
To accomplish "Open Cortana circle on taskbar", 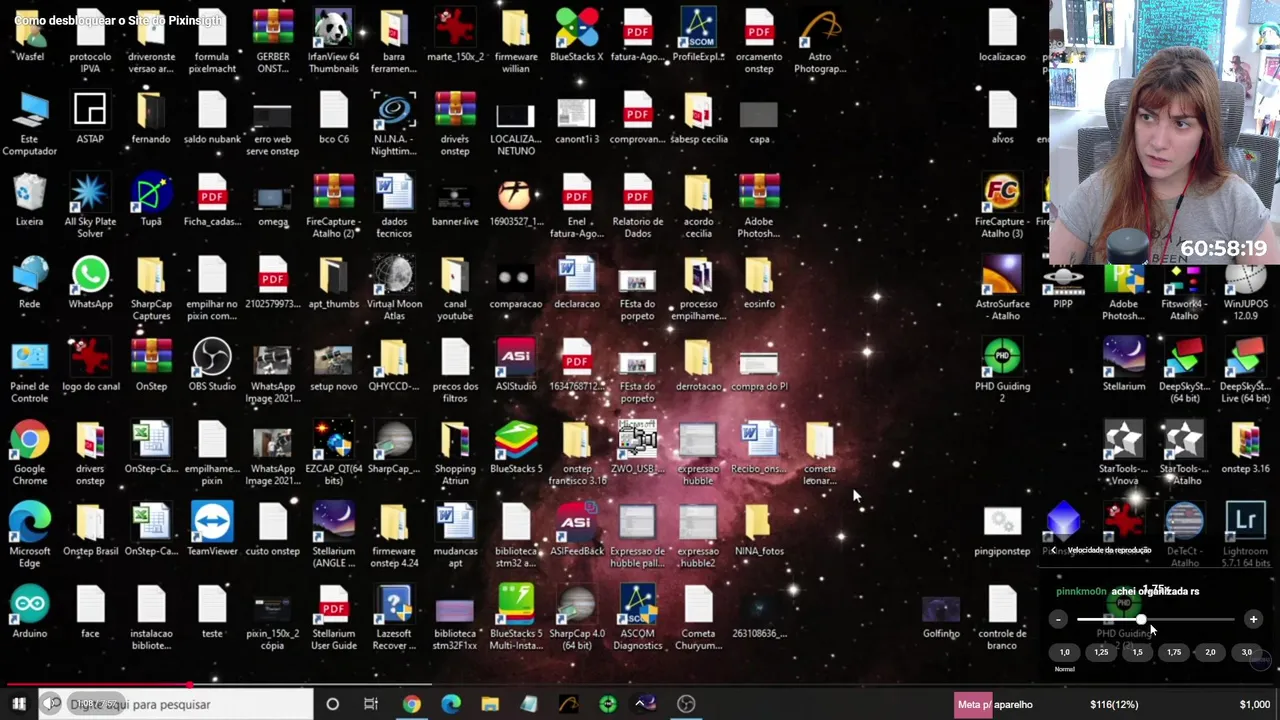I will (333, 704).
